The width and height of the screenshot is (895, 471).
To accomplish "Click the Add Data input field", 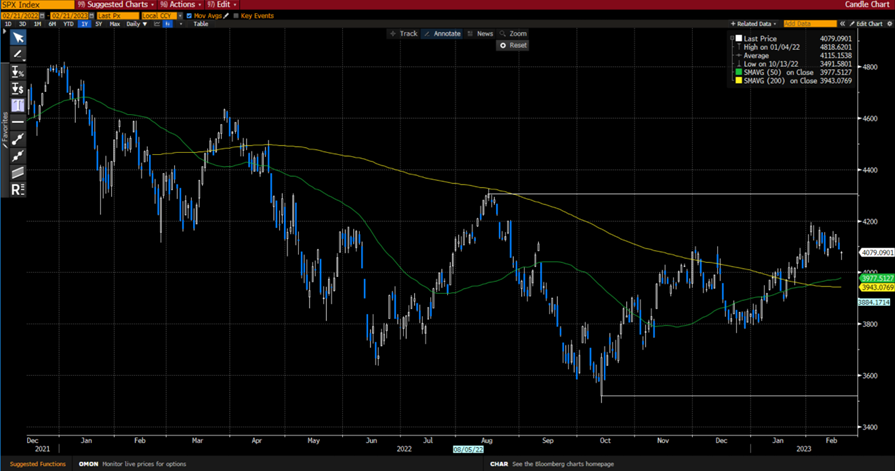I will pyautogui.click(x=810, y=24).
